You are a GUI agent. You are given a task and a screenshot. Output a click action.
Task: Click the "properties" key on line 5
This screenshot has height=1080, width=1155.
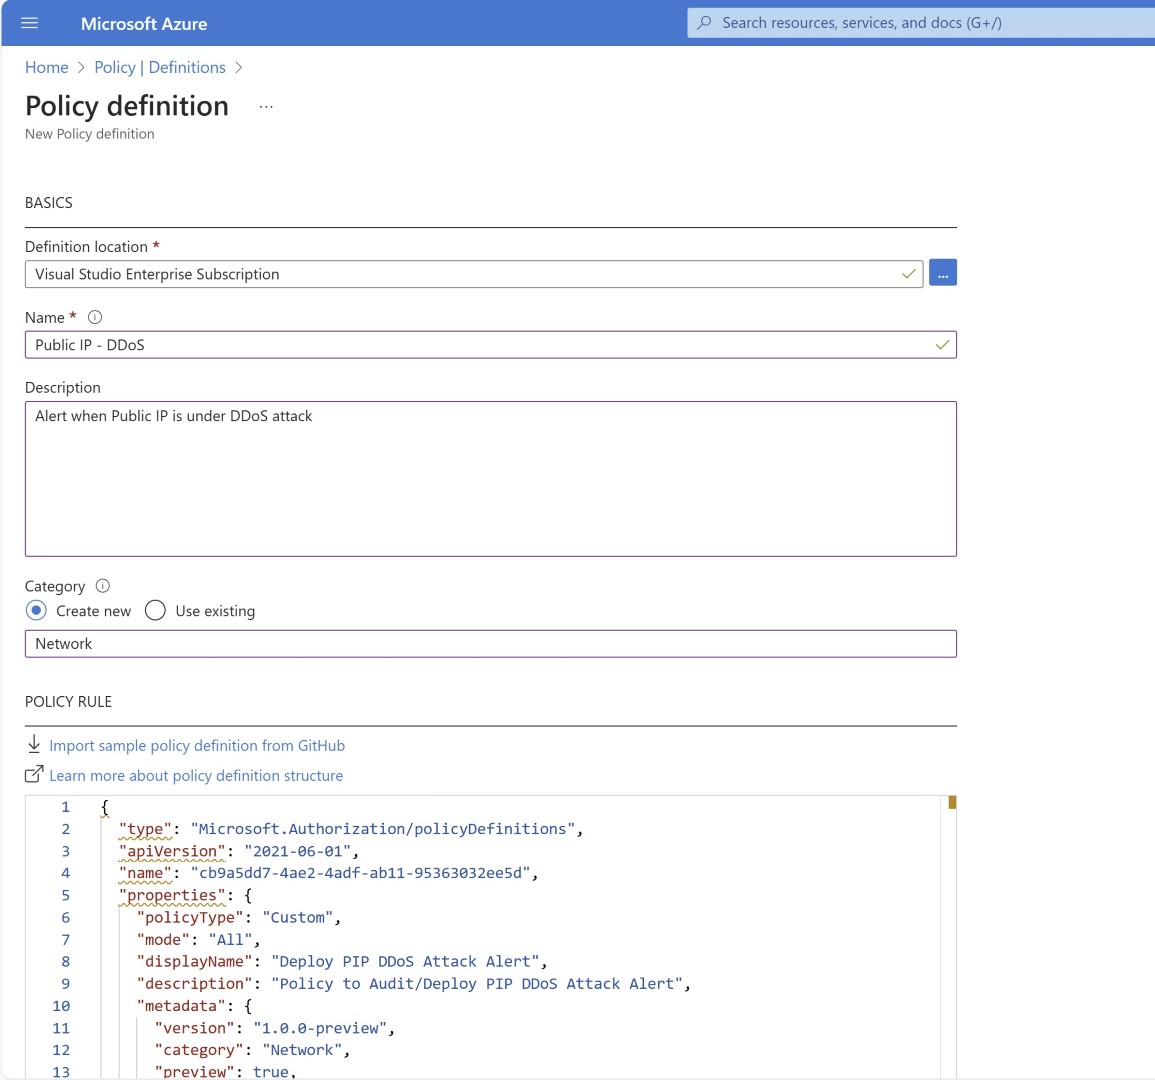[x=172, y=895]
